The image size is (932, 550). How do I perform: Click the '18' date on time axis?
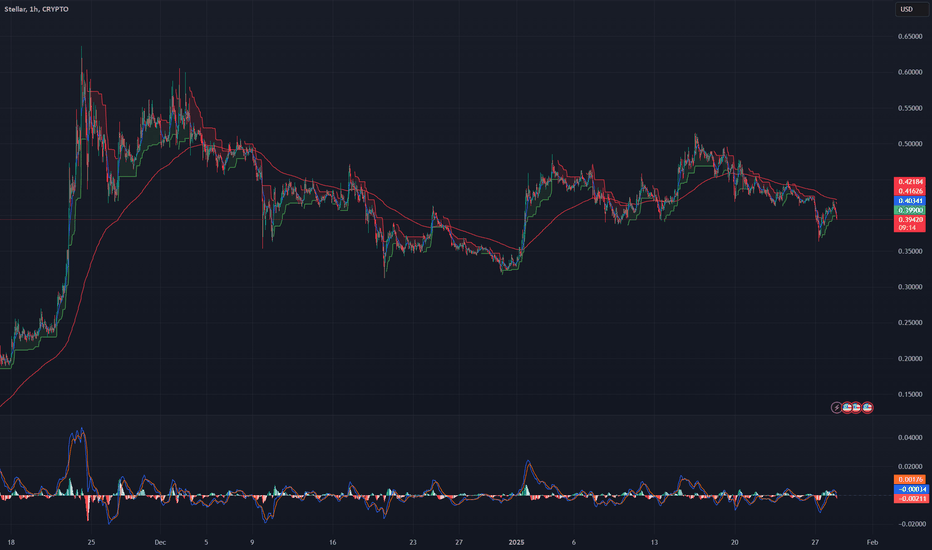[11, 542]
